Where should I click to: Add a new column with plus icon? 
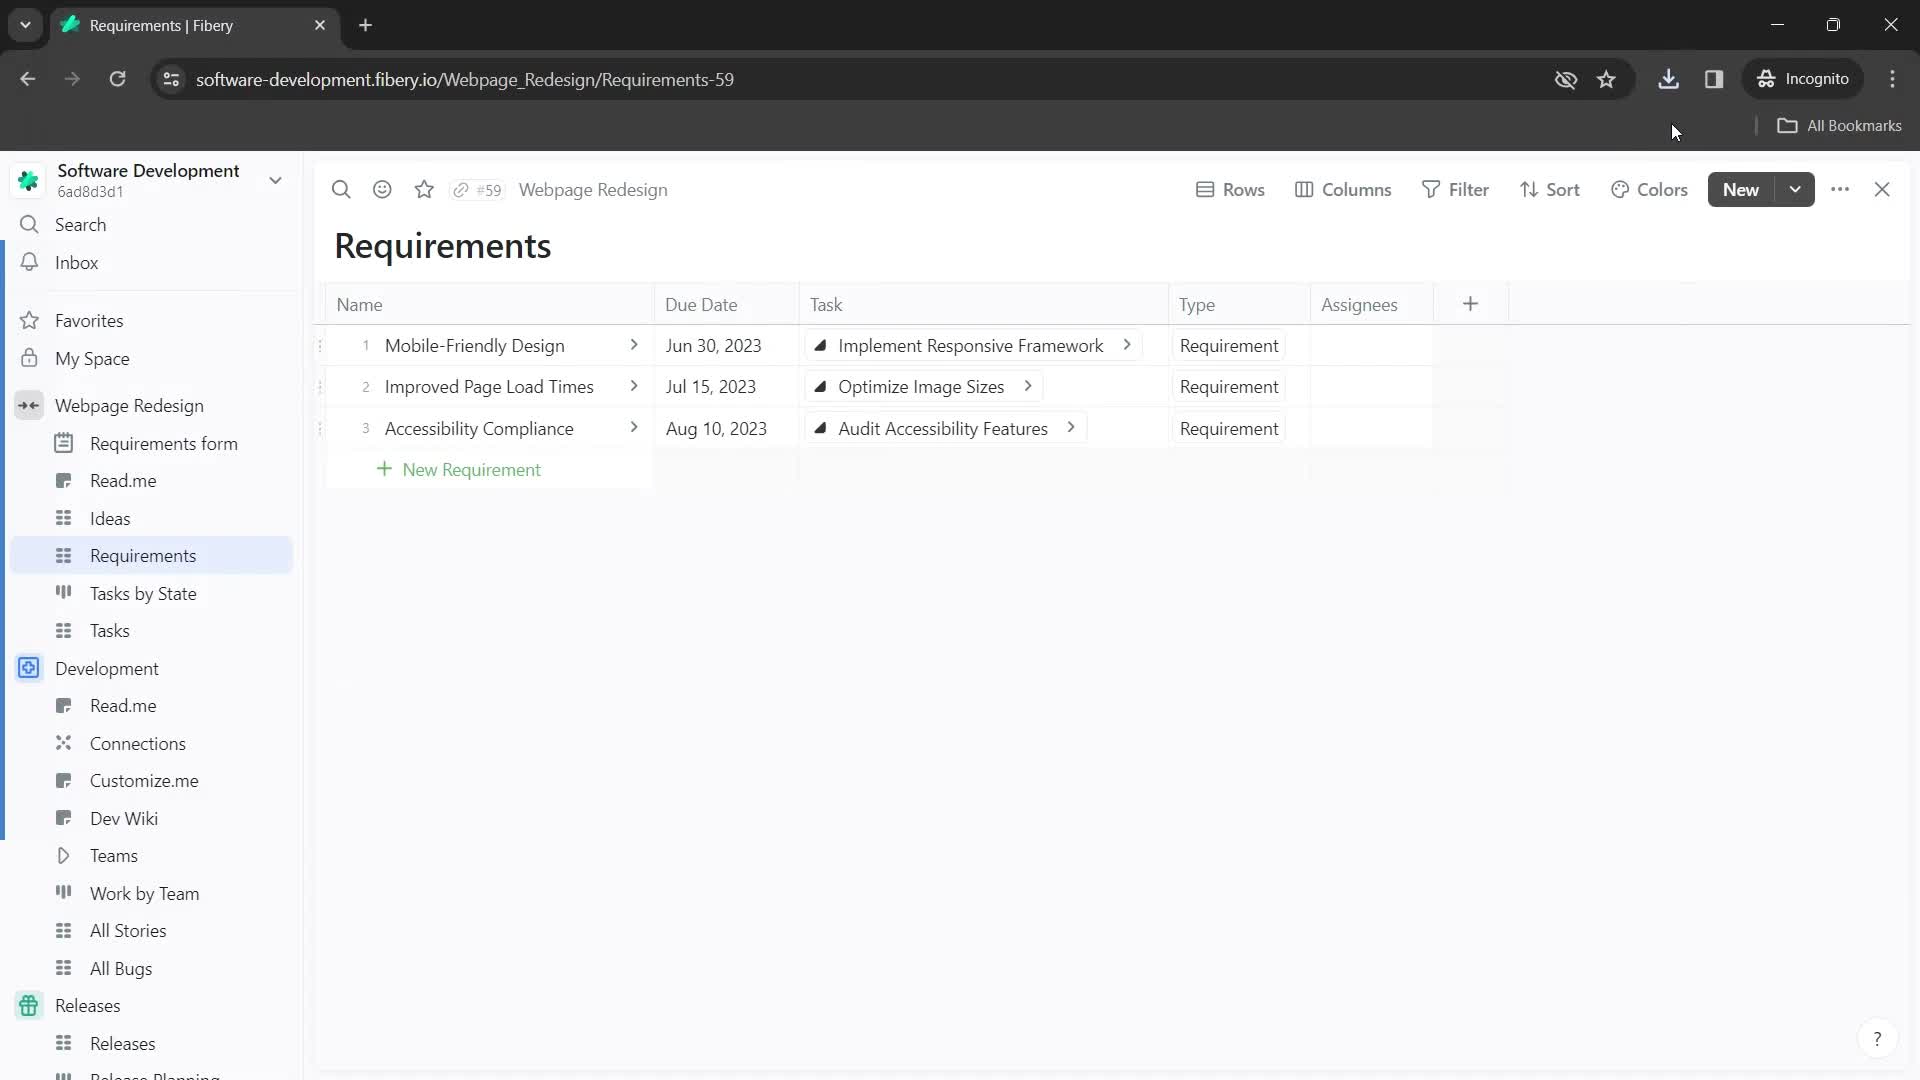1470,304
